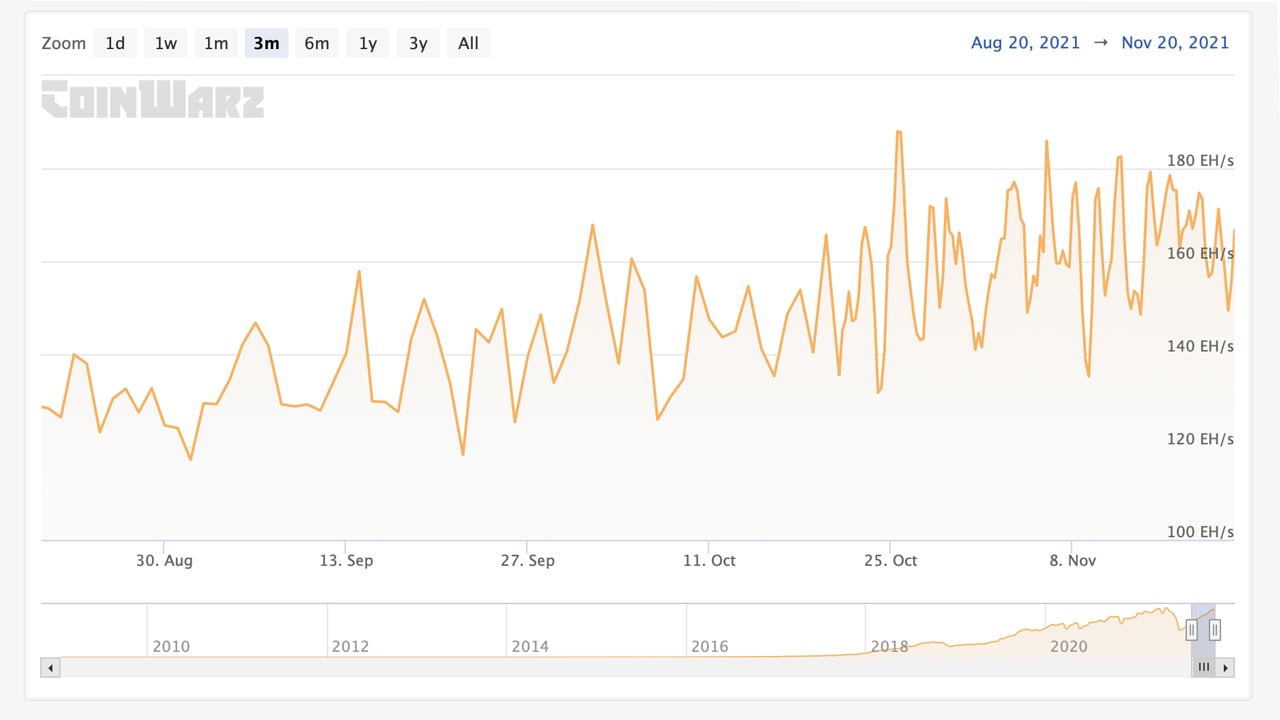The width and height of the screenshot is (1280, 720).
Task: Edit end date Nov 20, 2021
Action: (x=1175, y=43)
